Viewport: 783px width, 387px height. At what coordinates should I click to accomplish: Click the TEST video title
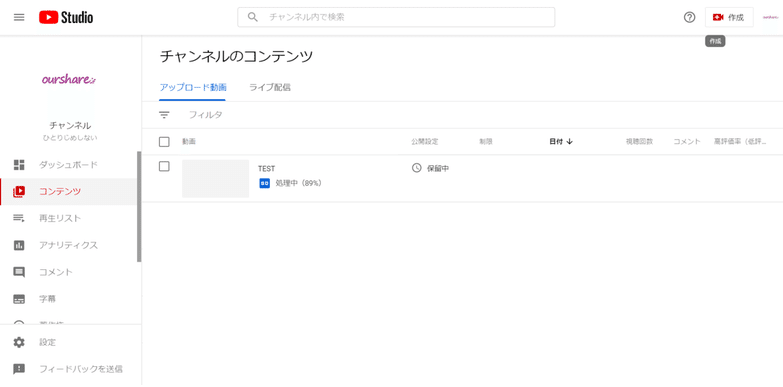click(x=266, y=169)
